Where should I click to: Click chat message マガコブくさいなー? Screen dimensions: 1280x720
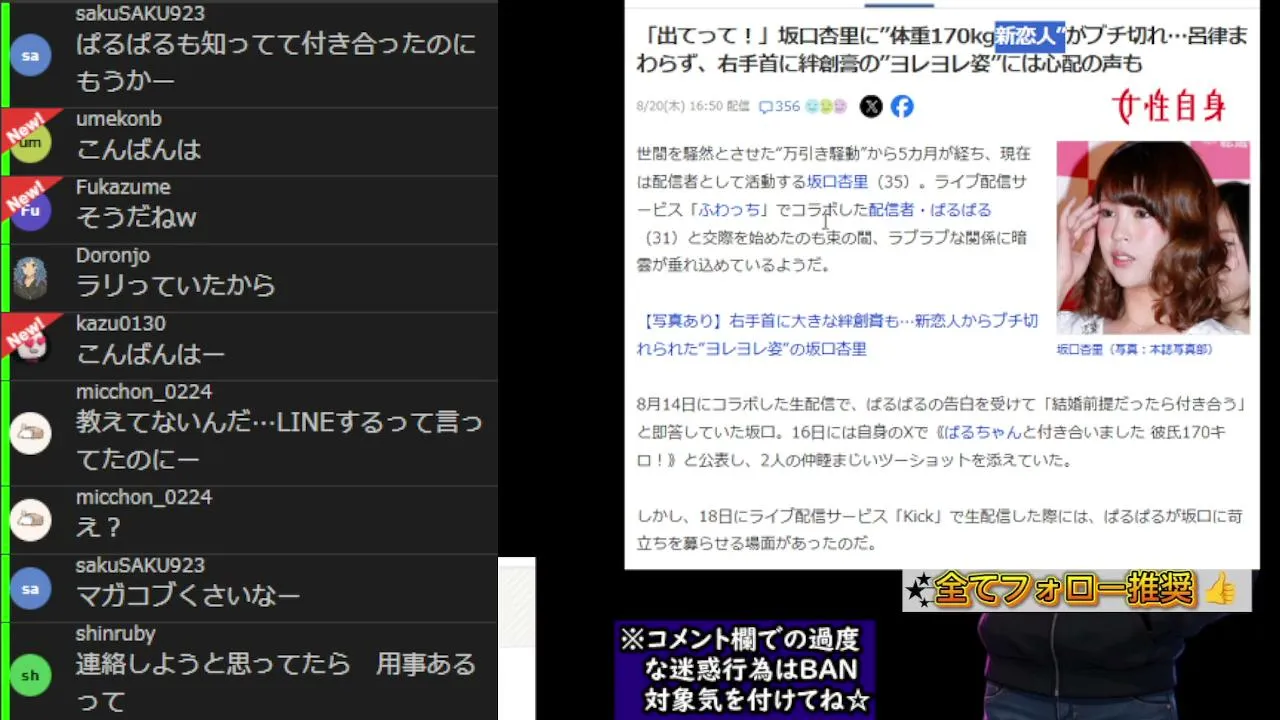coord(188,595)
